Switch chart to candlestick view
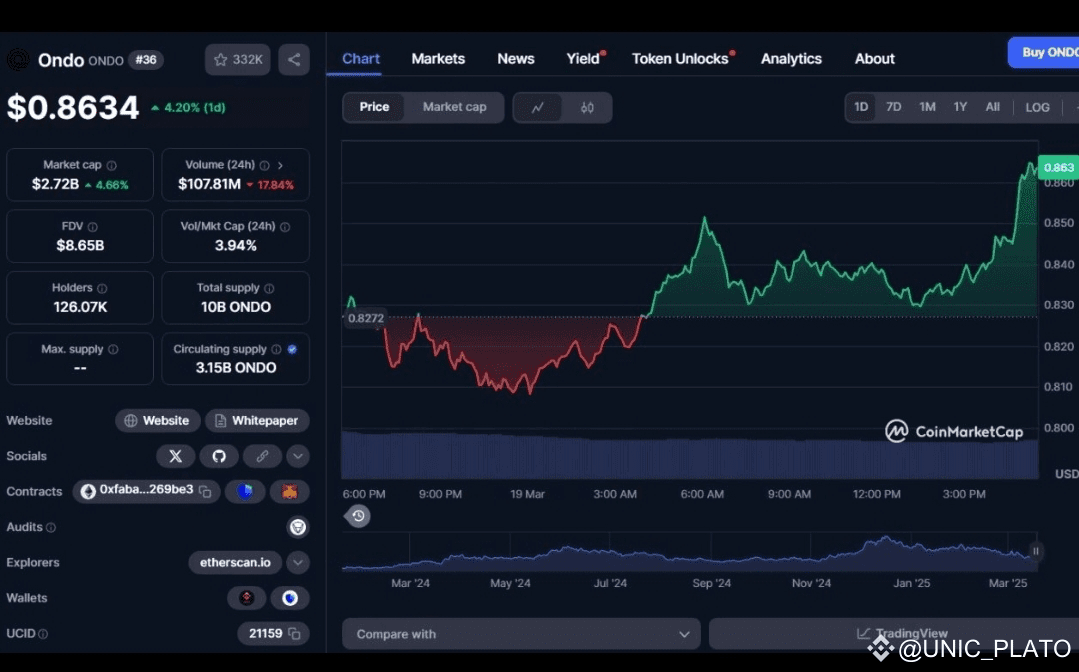Screen dimensions: 1079x672 click(587, 107)
